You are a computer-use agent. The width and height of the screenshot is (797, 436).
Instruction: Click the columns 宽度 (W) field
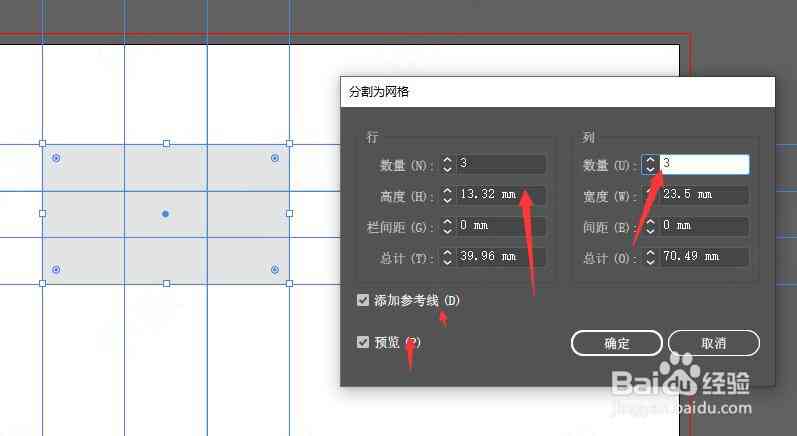[703, 195]
